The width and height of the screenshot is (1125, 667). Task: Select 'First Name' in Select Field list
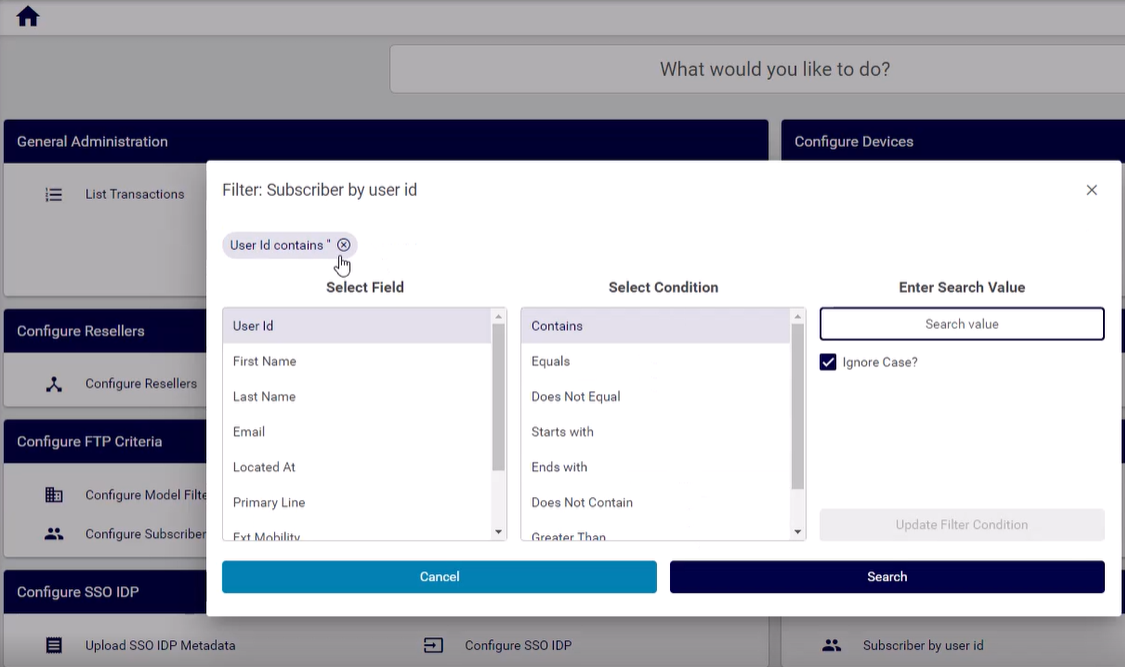(265, 361)
